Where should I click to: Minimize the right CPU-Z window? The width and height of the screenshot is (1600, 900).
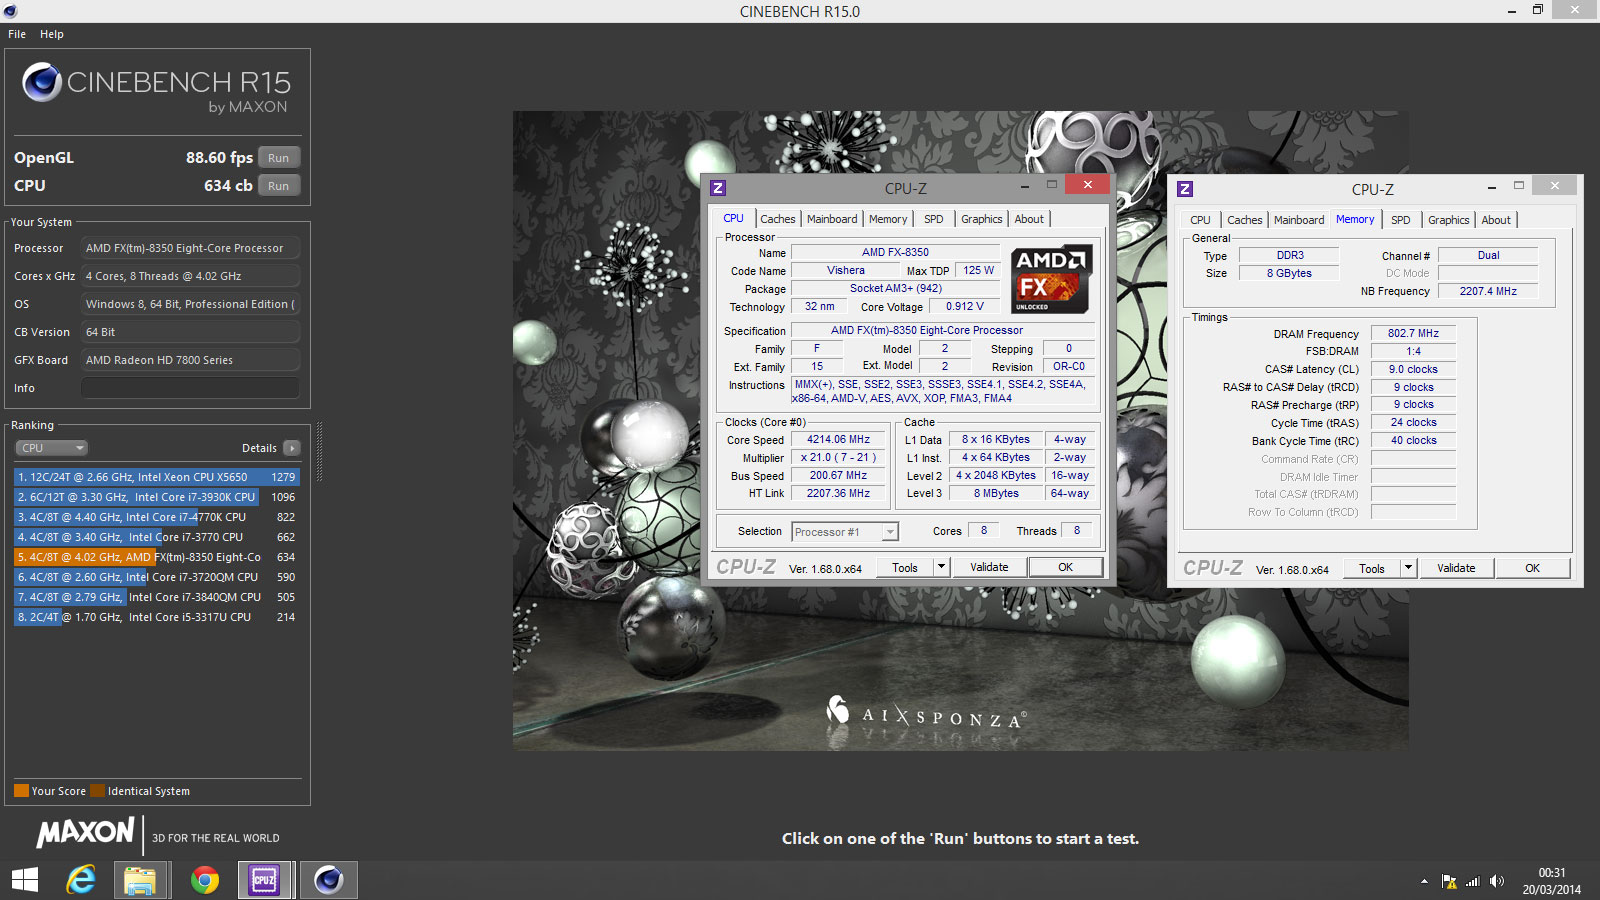click(1491, 187)
